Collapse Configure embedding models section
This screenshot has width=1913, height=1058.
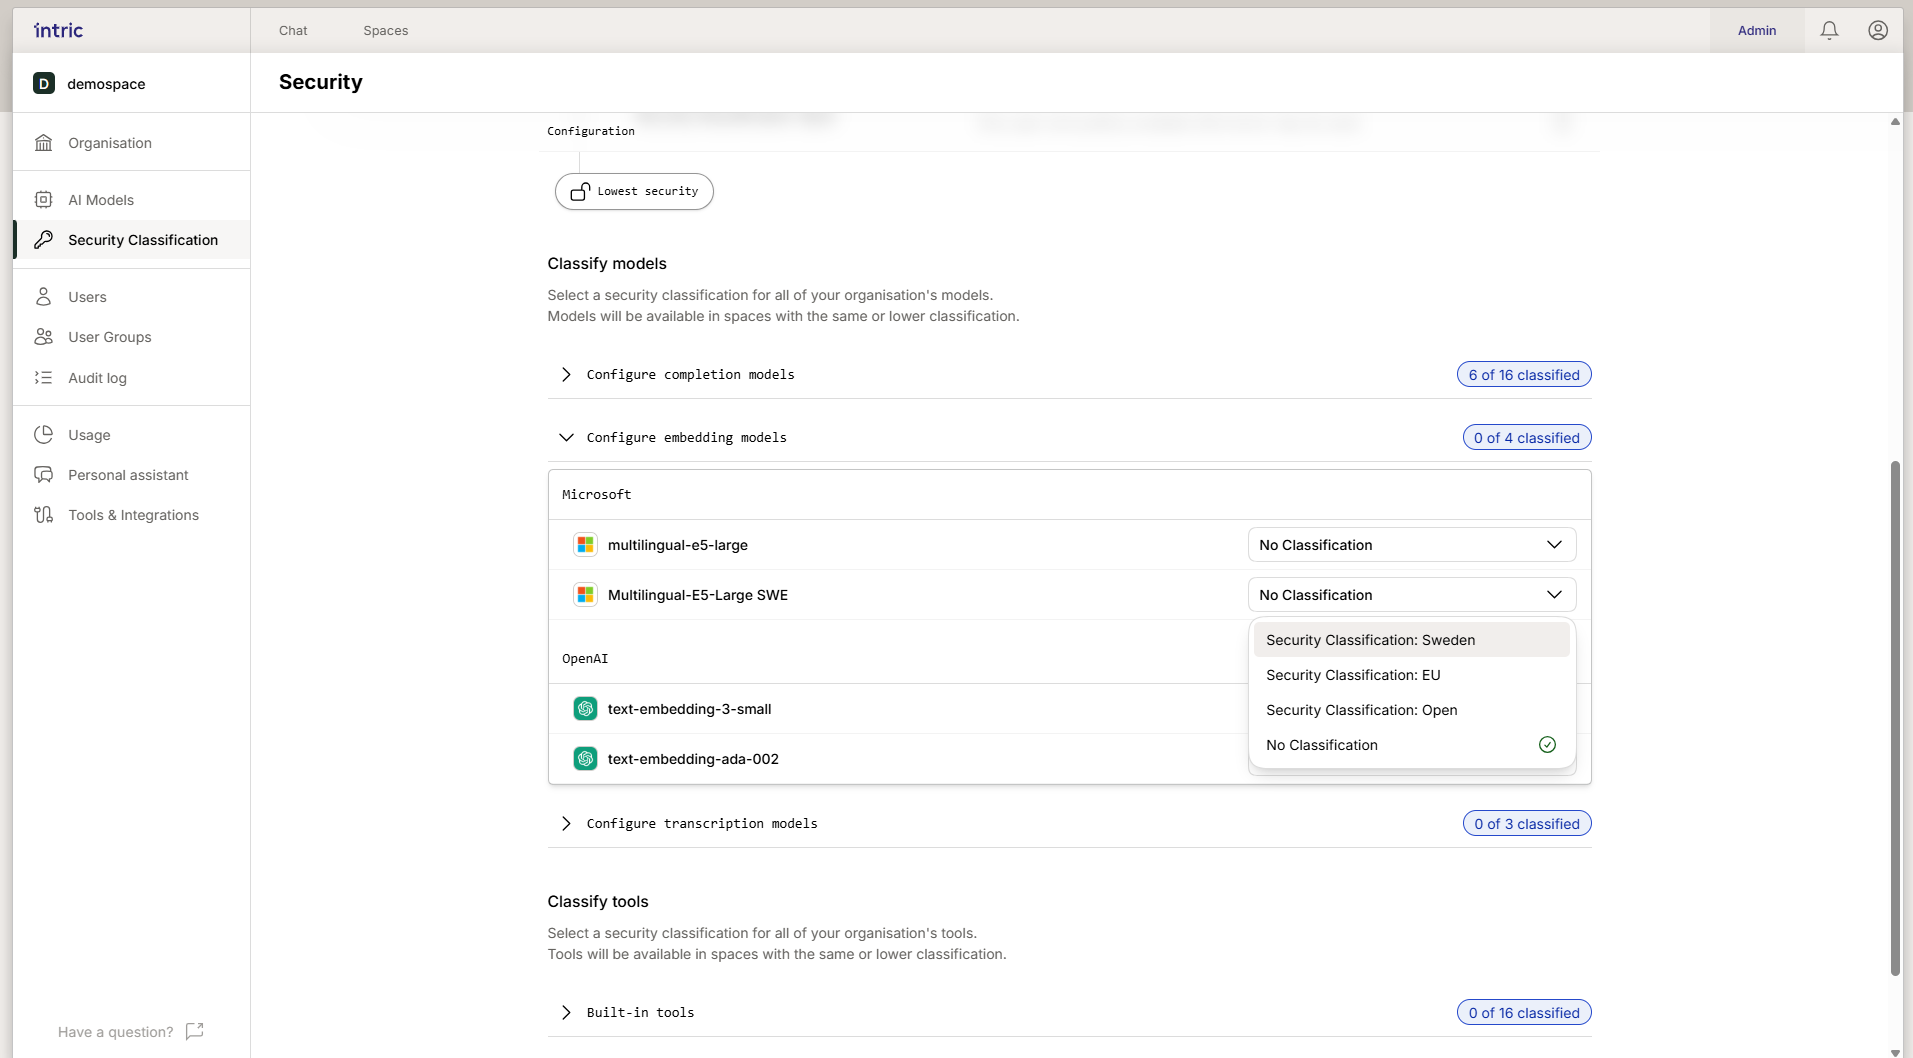pyautogui.click(x=566, y=438)
